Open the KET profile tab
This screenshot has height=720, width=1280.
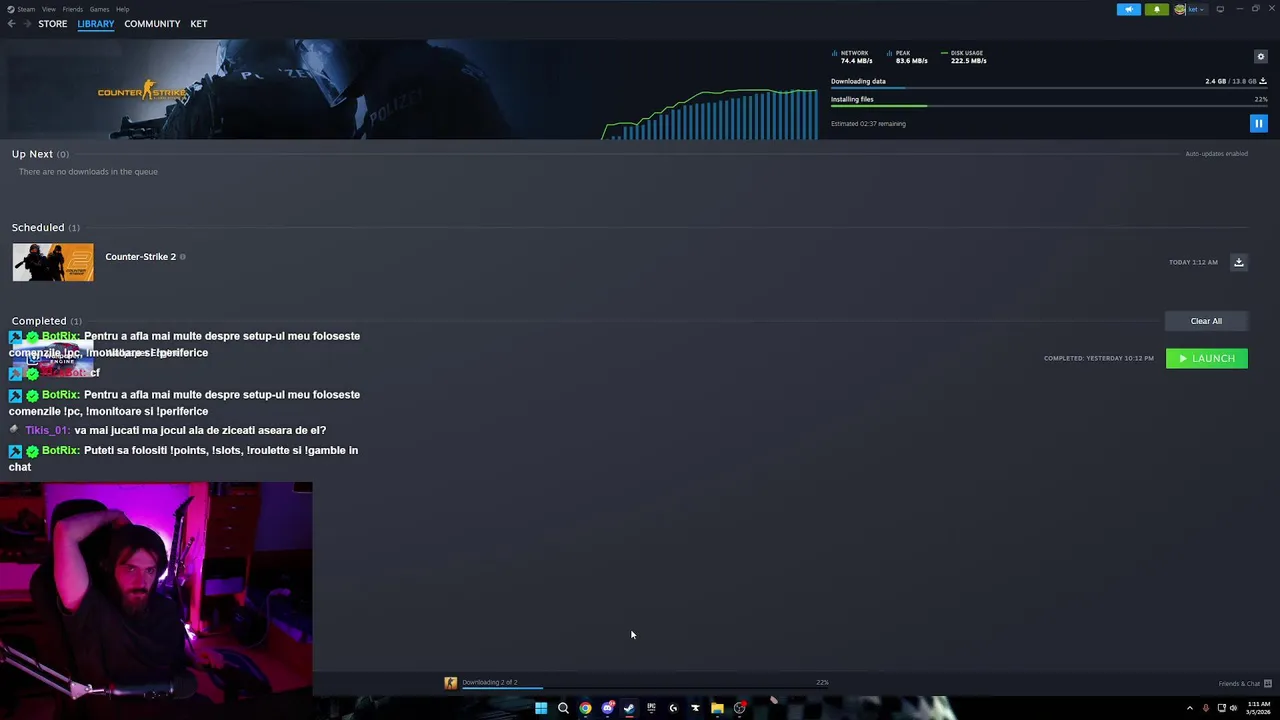(199, 24)
